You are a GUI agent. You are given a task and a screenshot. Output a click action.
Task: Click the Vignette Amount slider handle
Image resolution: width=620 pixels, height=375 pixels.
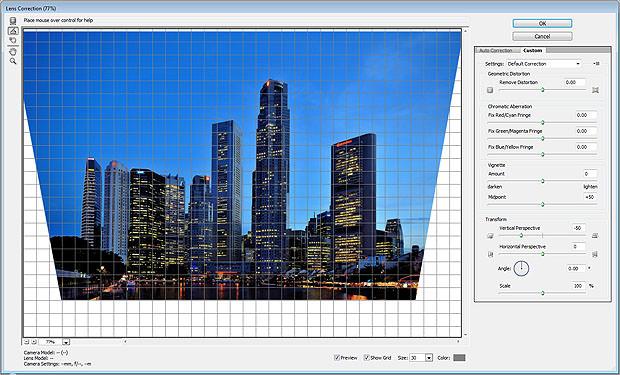(542, 181)
